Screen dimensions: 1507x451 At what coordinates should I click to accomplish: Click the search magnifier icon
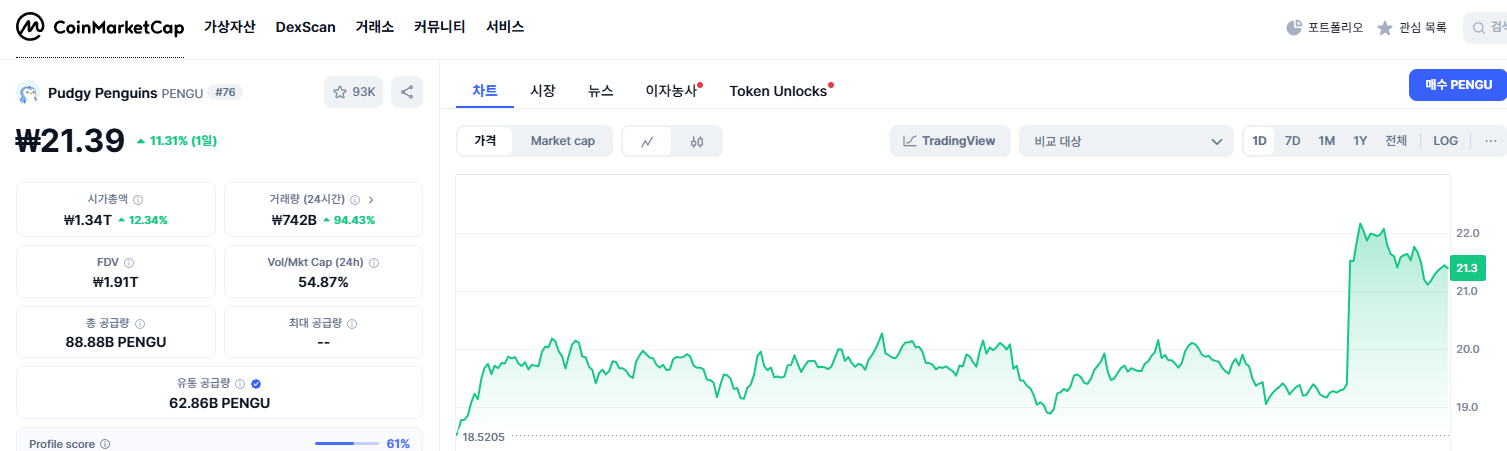(x=1479, y=28)
